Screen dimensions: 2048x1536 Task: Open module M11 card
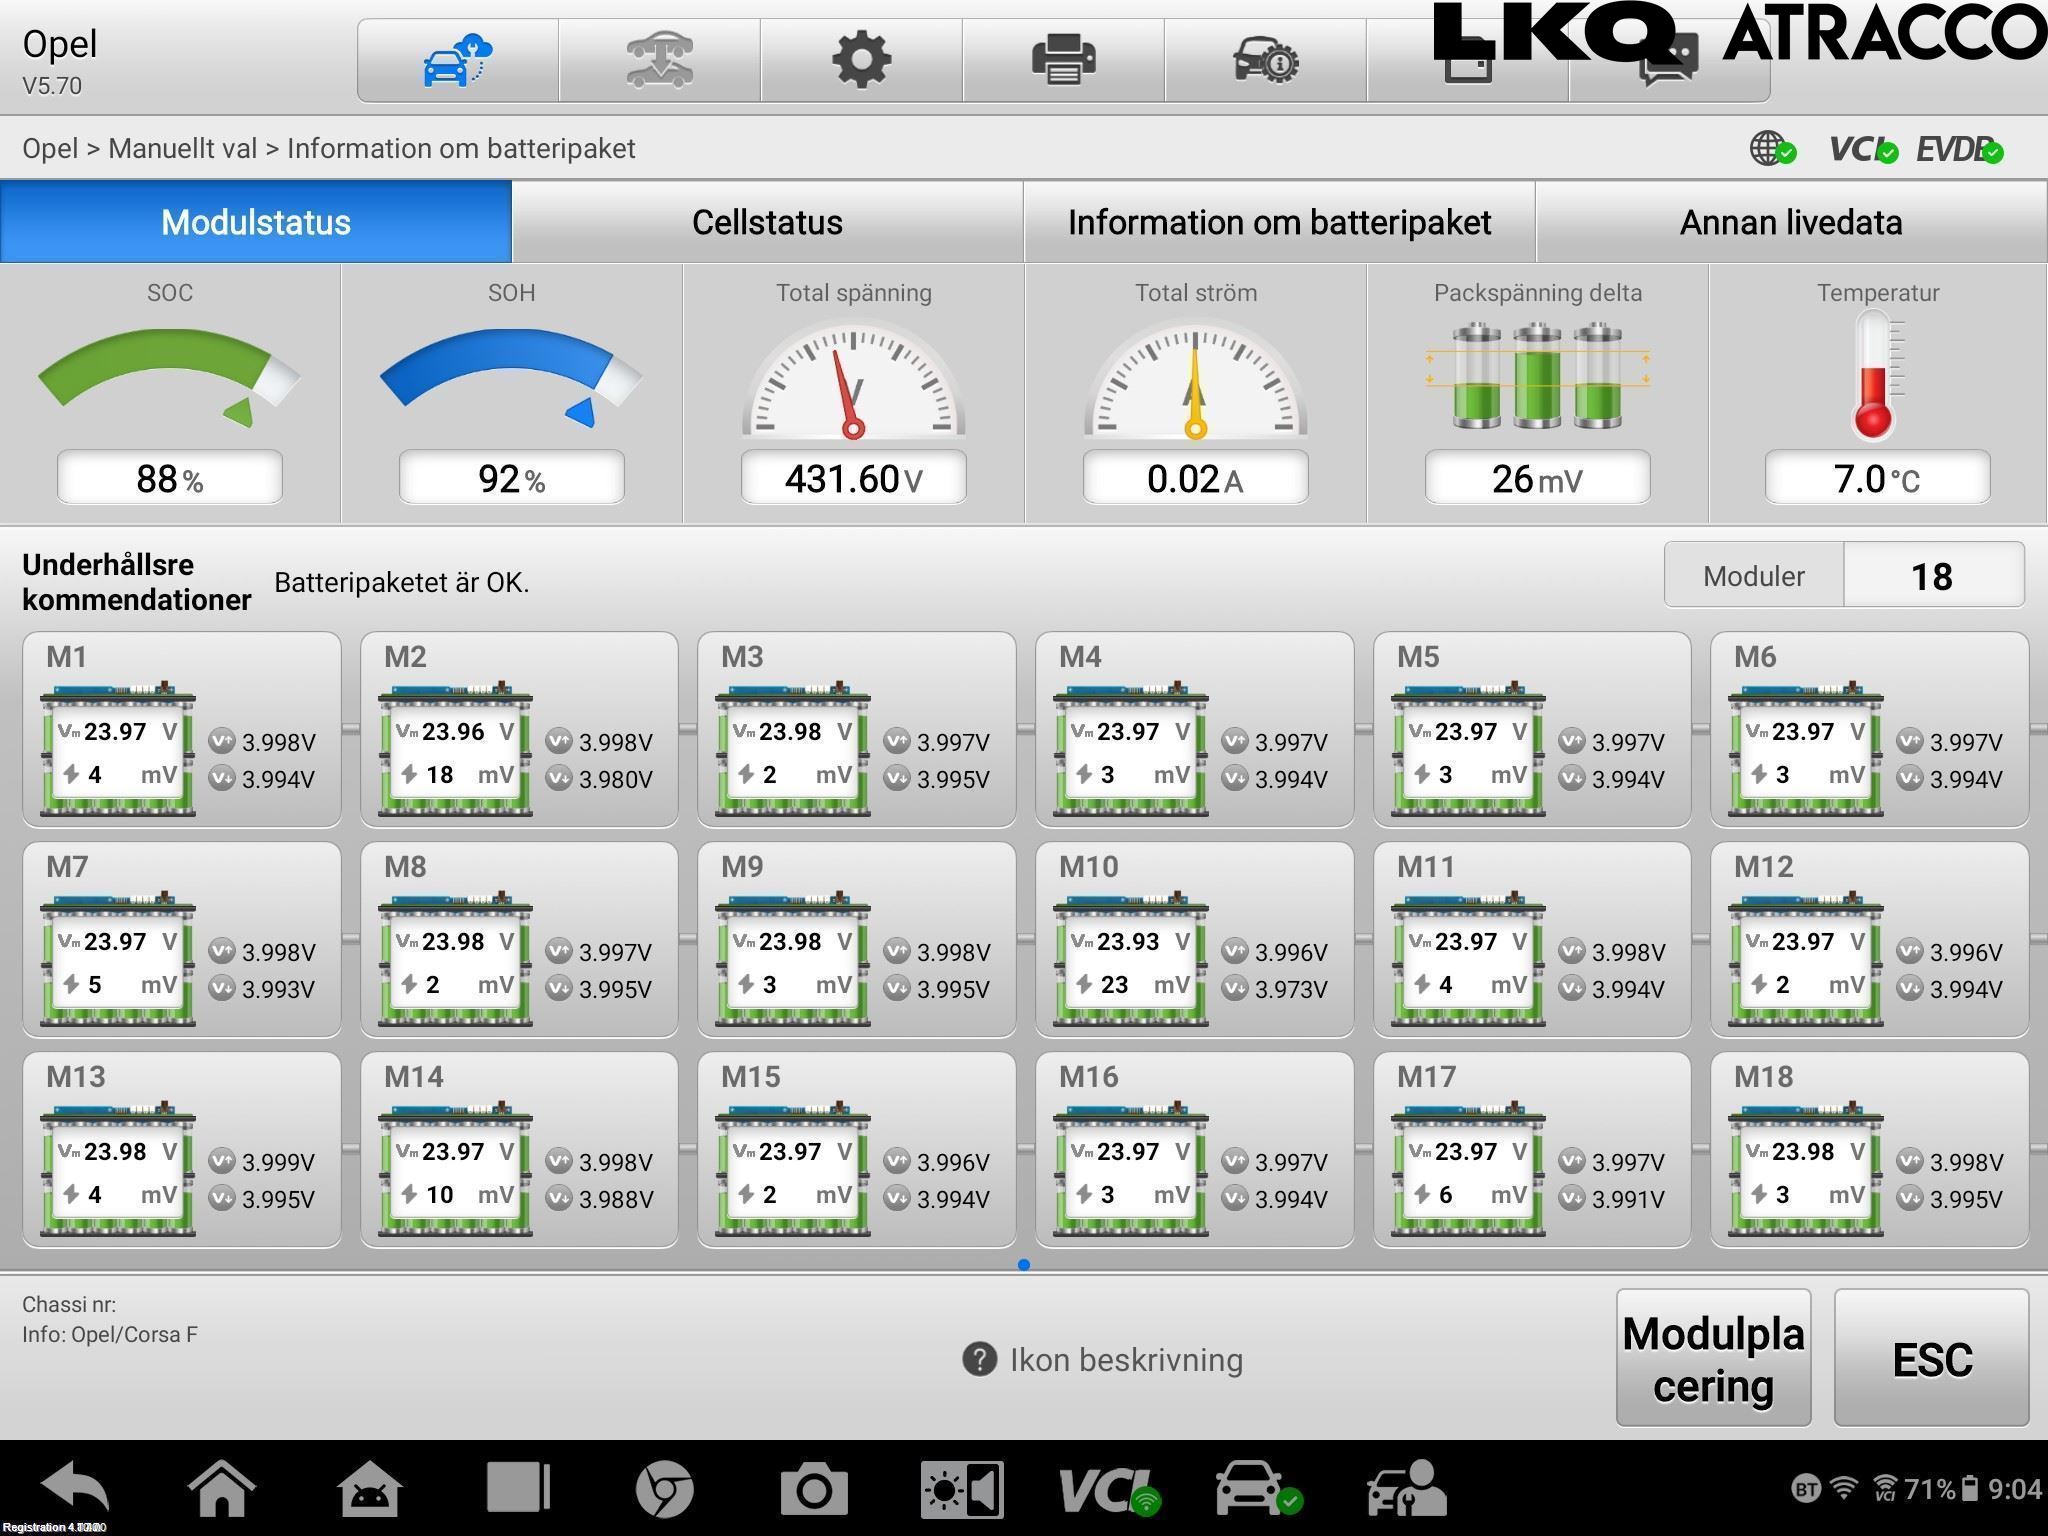coord(1532,939)
